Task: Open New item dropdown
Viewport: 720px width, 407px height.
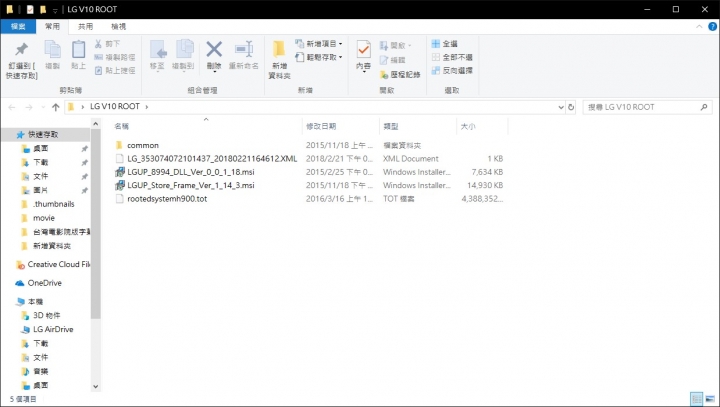Action: [319, 44]
